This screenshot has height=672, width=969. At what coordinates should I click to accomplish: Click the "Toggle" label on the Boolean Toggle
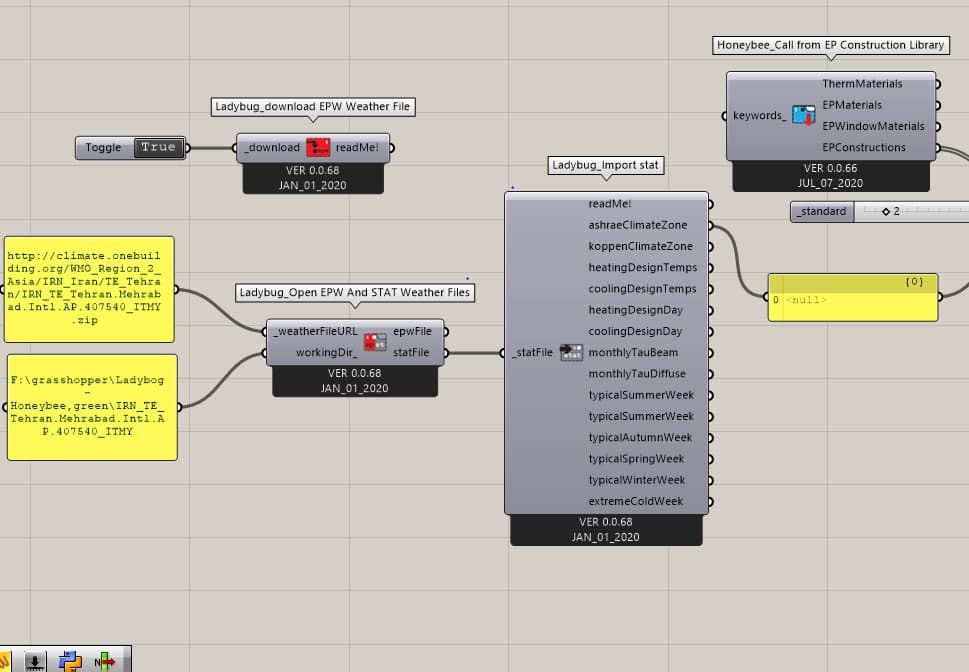[103, 148]
